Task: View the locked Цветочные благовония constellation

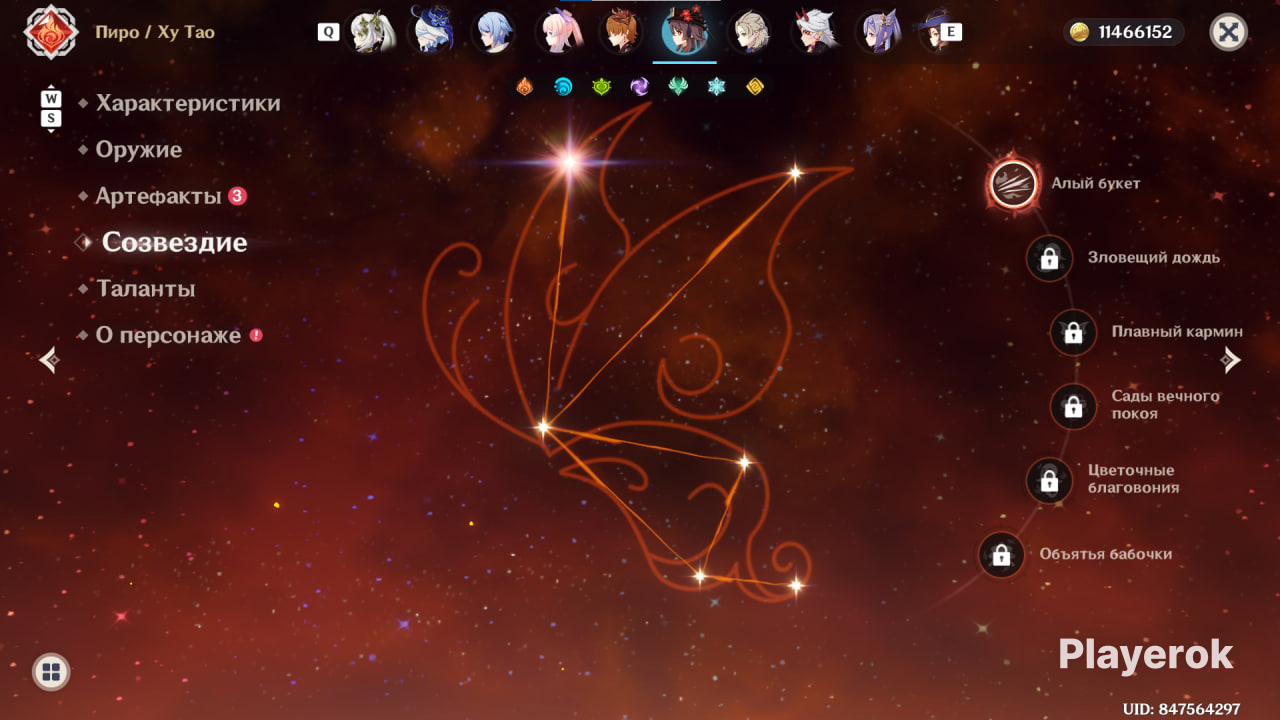Action: [x=1049, y=480]
